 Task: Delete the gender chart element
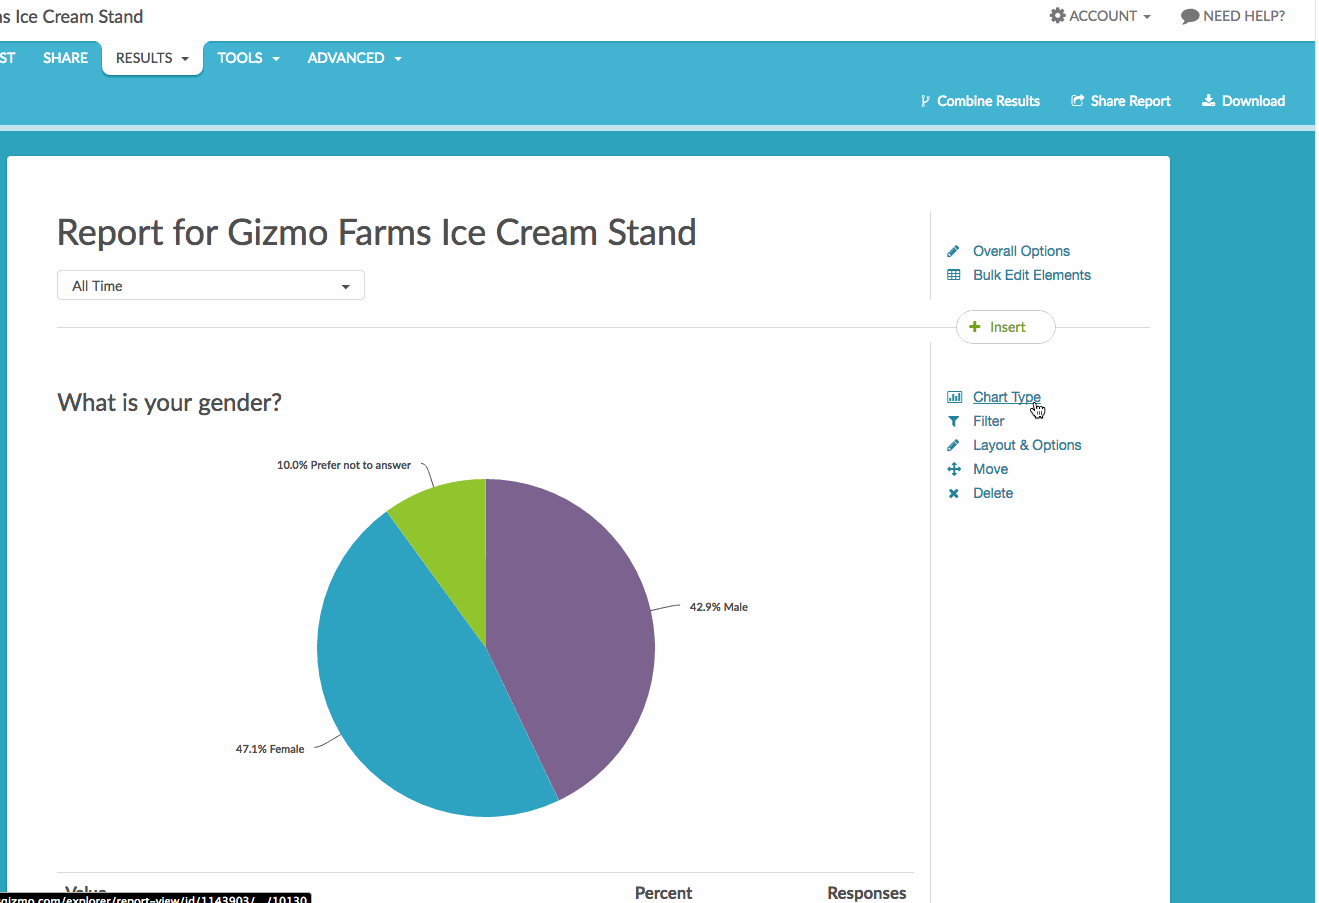(x=993, y=493)
